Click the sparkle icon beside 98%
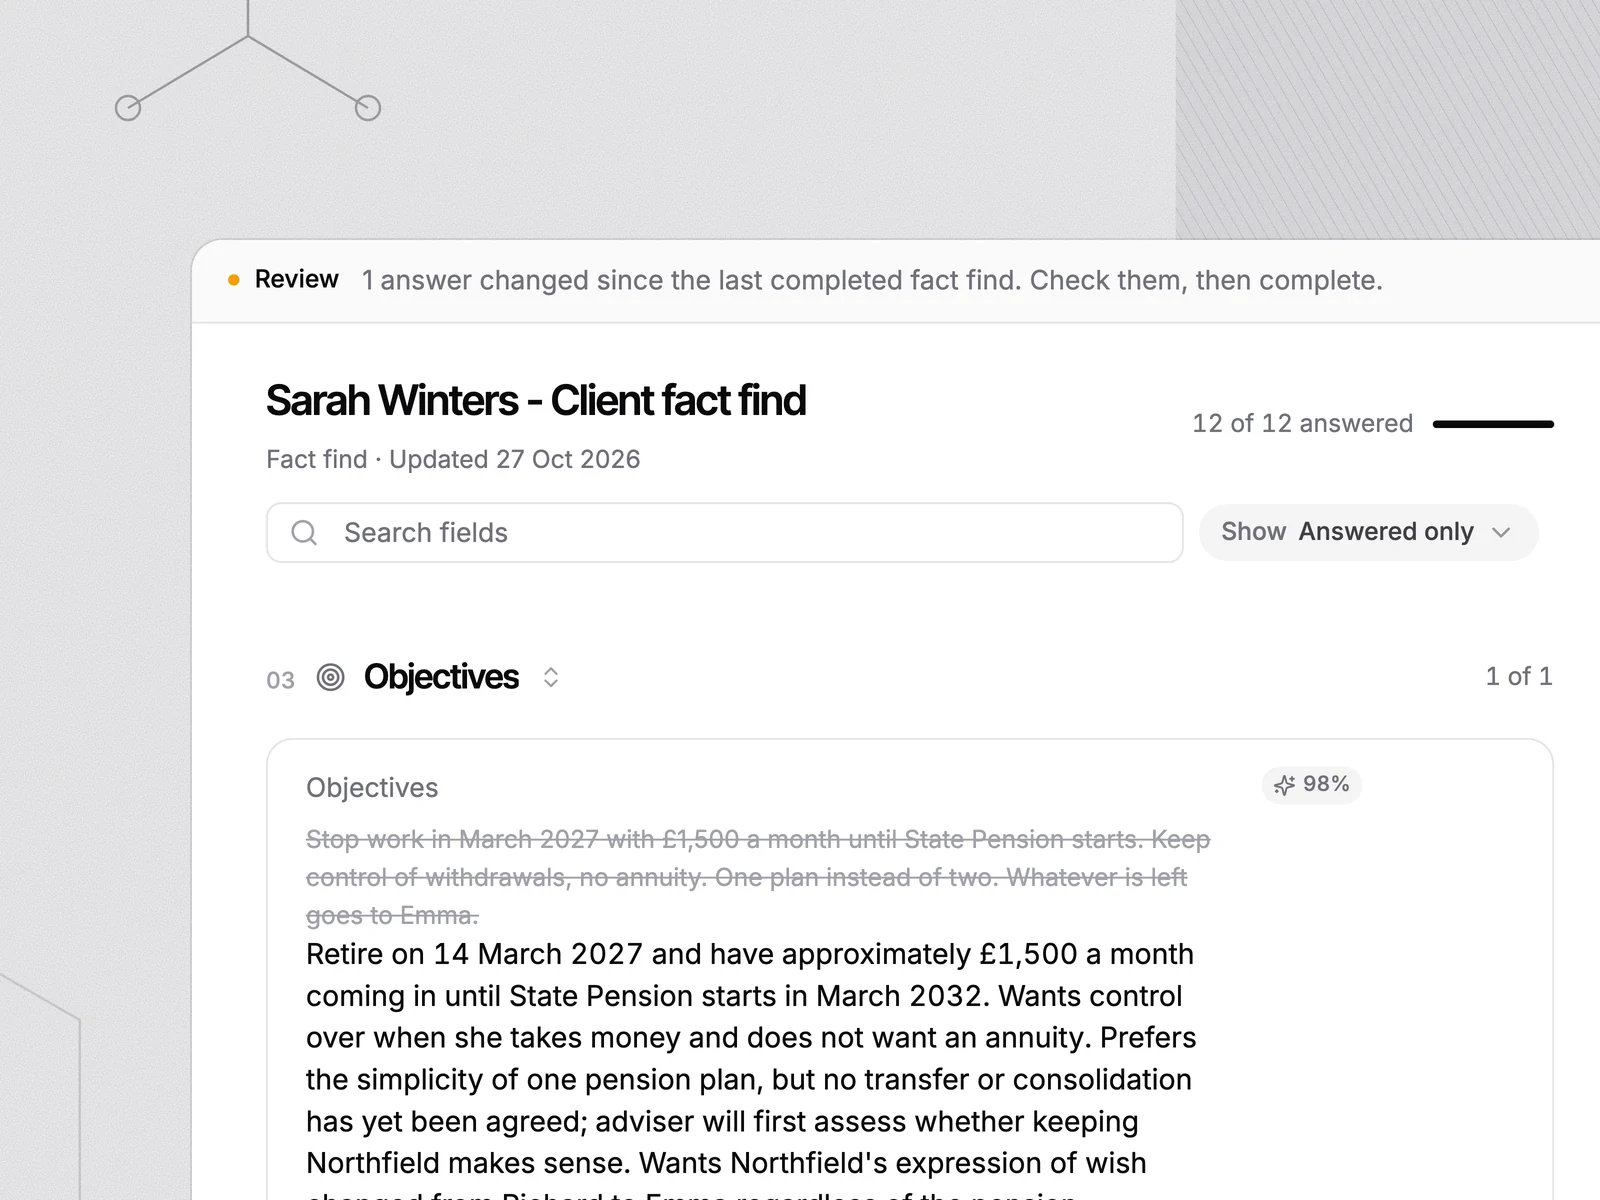1600x1200 pixels. point(1284,785)
